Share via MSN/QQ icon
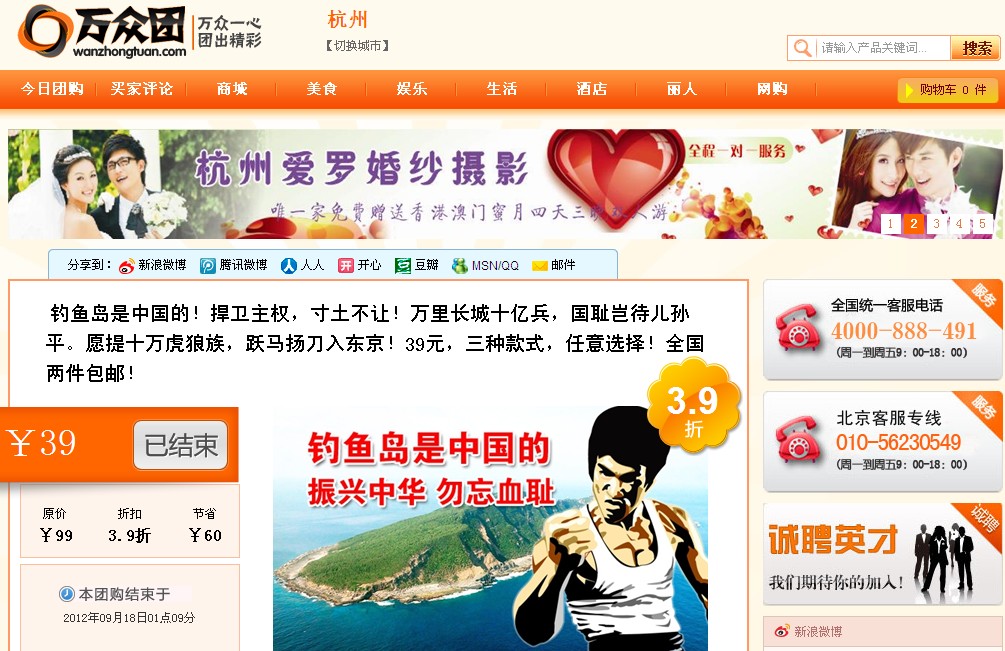This screenshot has height=651, width=1005. [460, 266]
